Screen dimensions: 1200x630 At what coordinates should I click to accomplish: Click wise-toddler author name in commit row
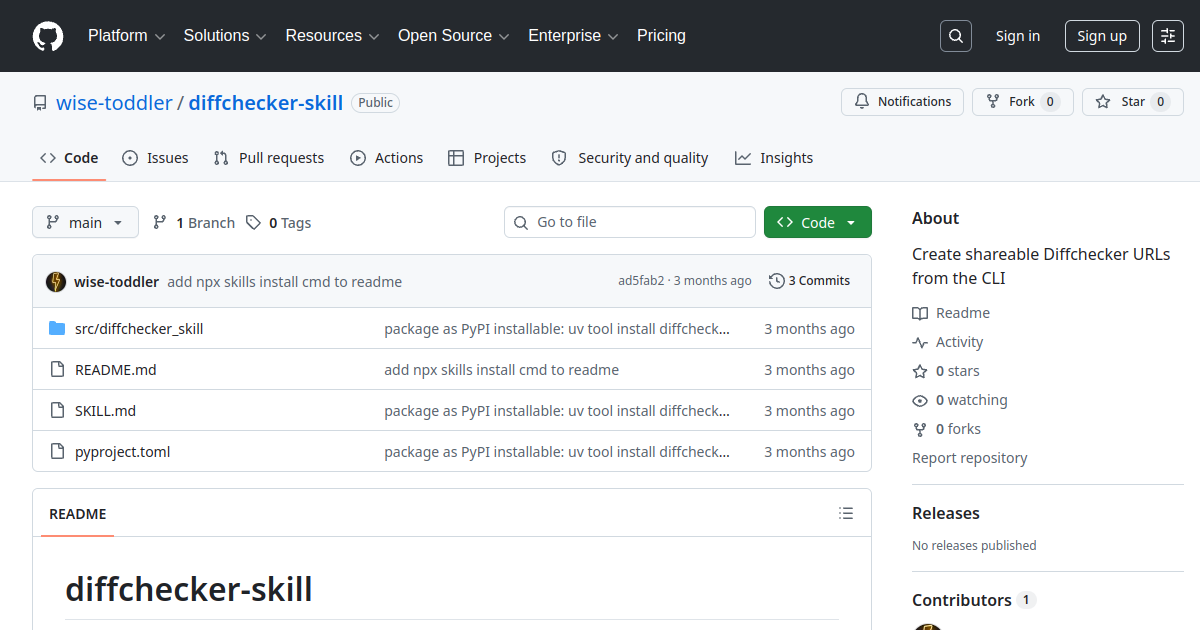click(x=116, y=282)
